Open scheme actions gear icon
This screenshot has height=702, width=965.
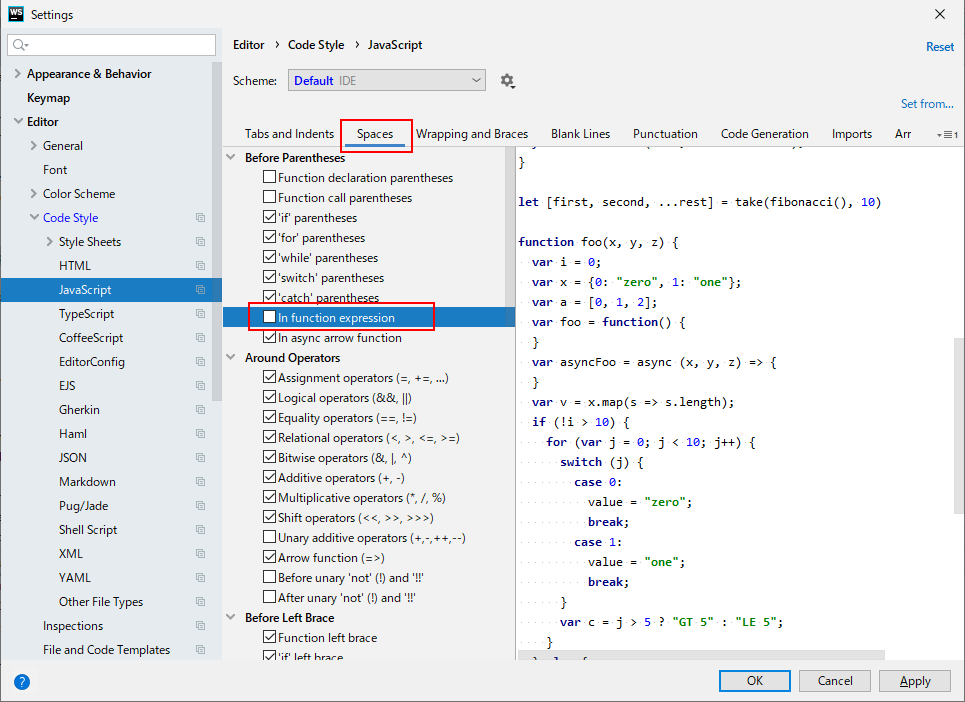(x=508, y=81)
